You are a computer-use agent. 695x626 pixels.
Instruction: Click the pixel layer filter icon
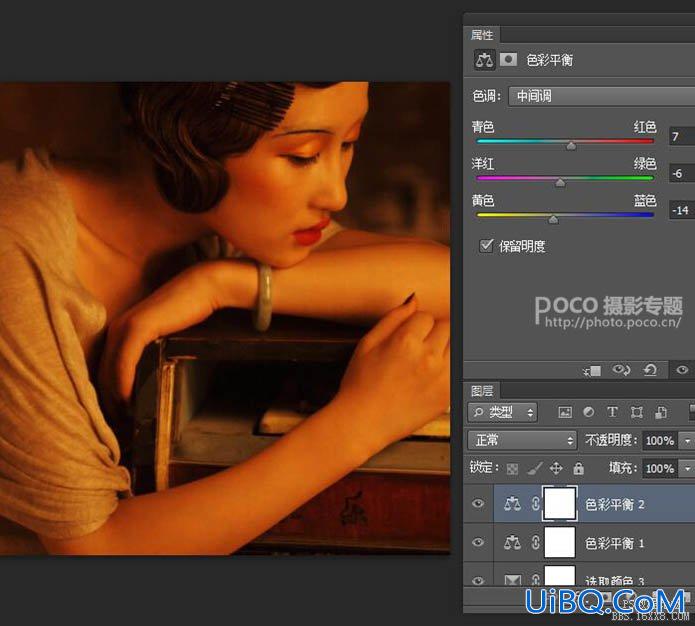tap(565, 412)
